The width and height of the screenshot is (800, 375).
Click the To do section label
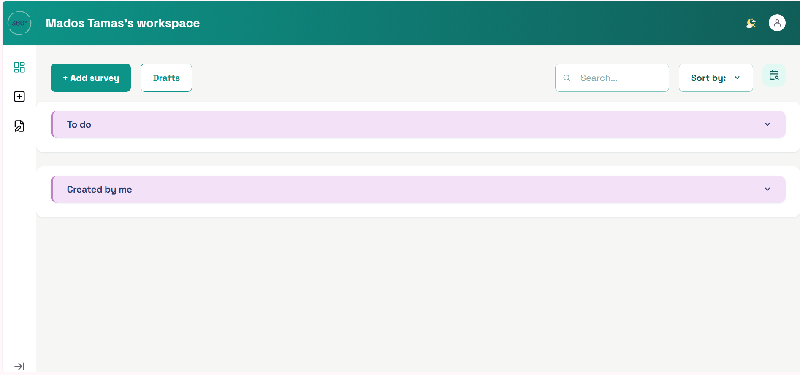pos(79,124)
